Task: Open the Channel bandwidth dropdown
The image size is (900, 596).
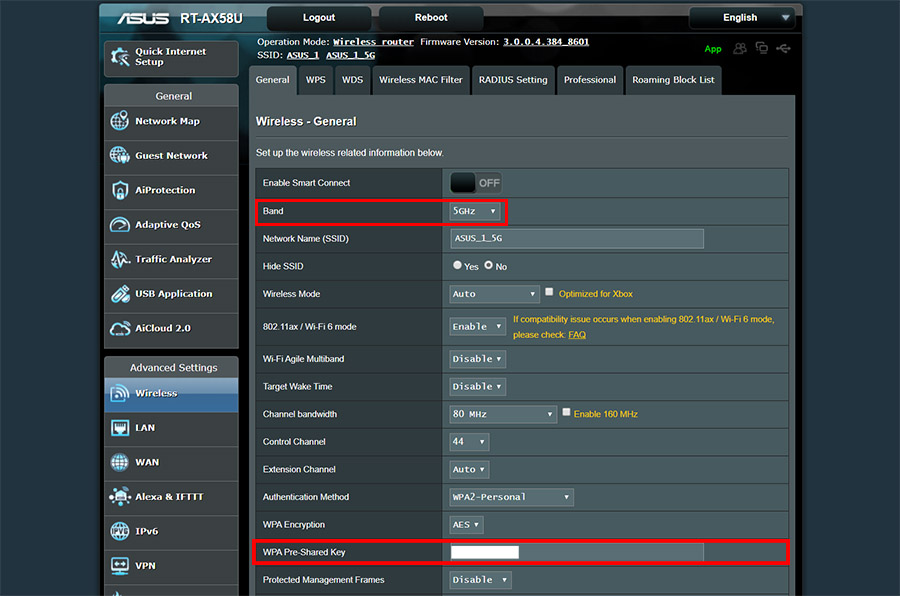Action: pyautogui.click(x=503, y=414)
